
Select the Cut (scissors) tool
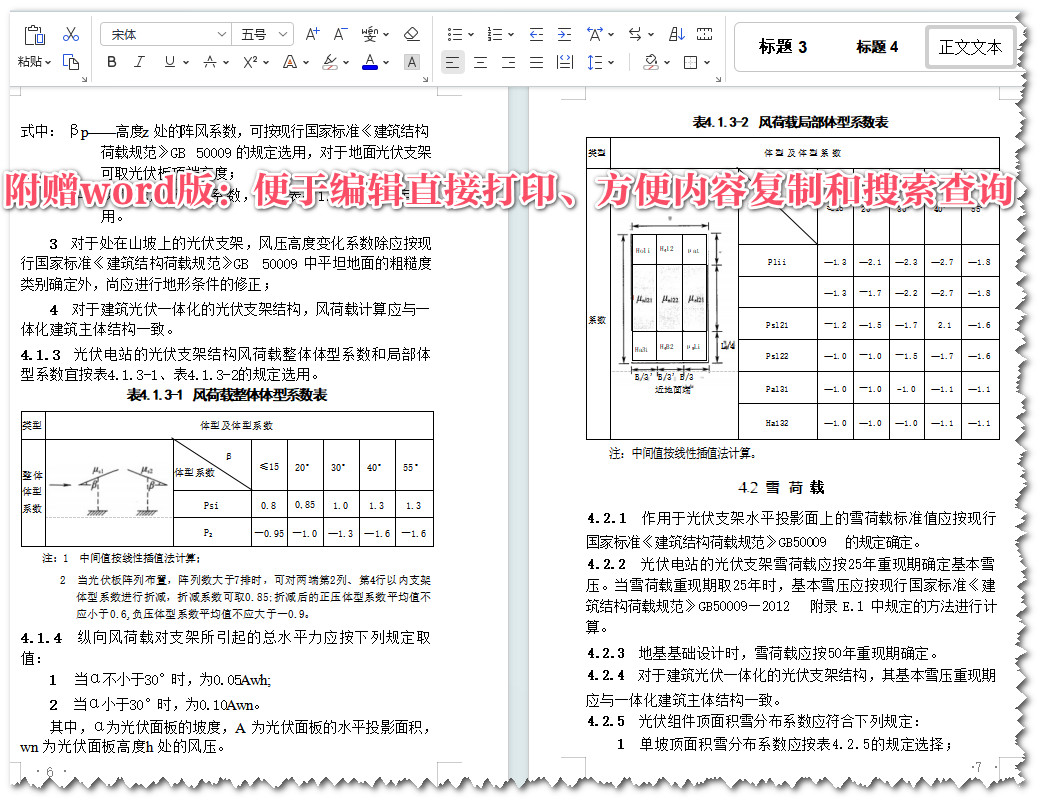click(72, 33)
